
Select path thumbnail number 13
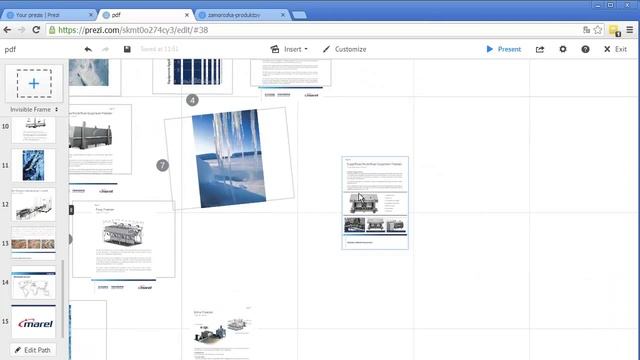click(33, 244)
